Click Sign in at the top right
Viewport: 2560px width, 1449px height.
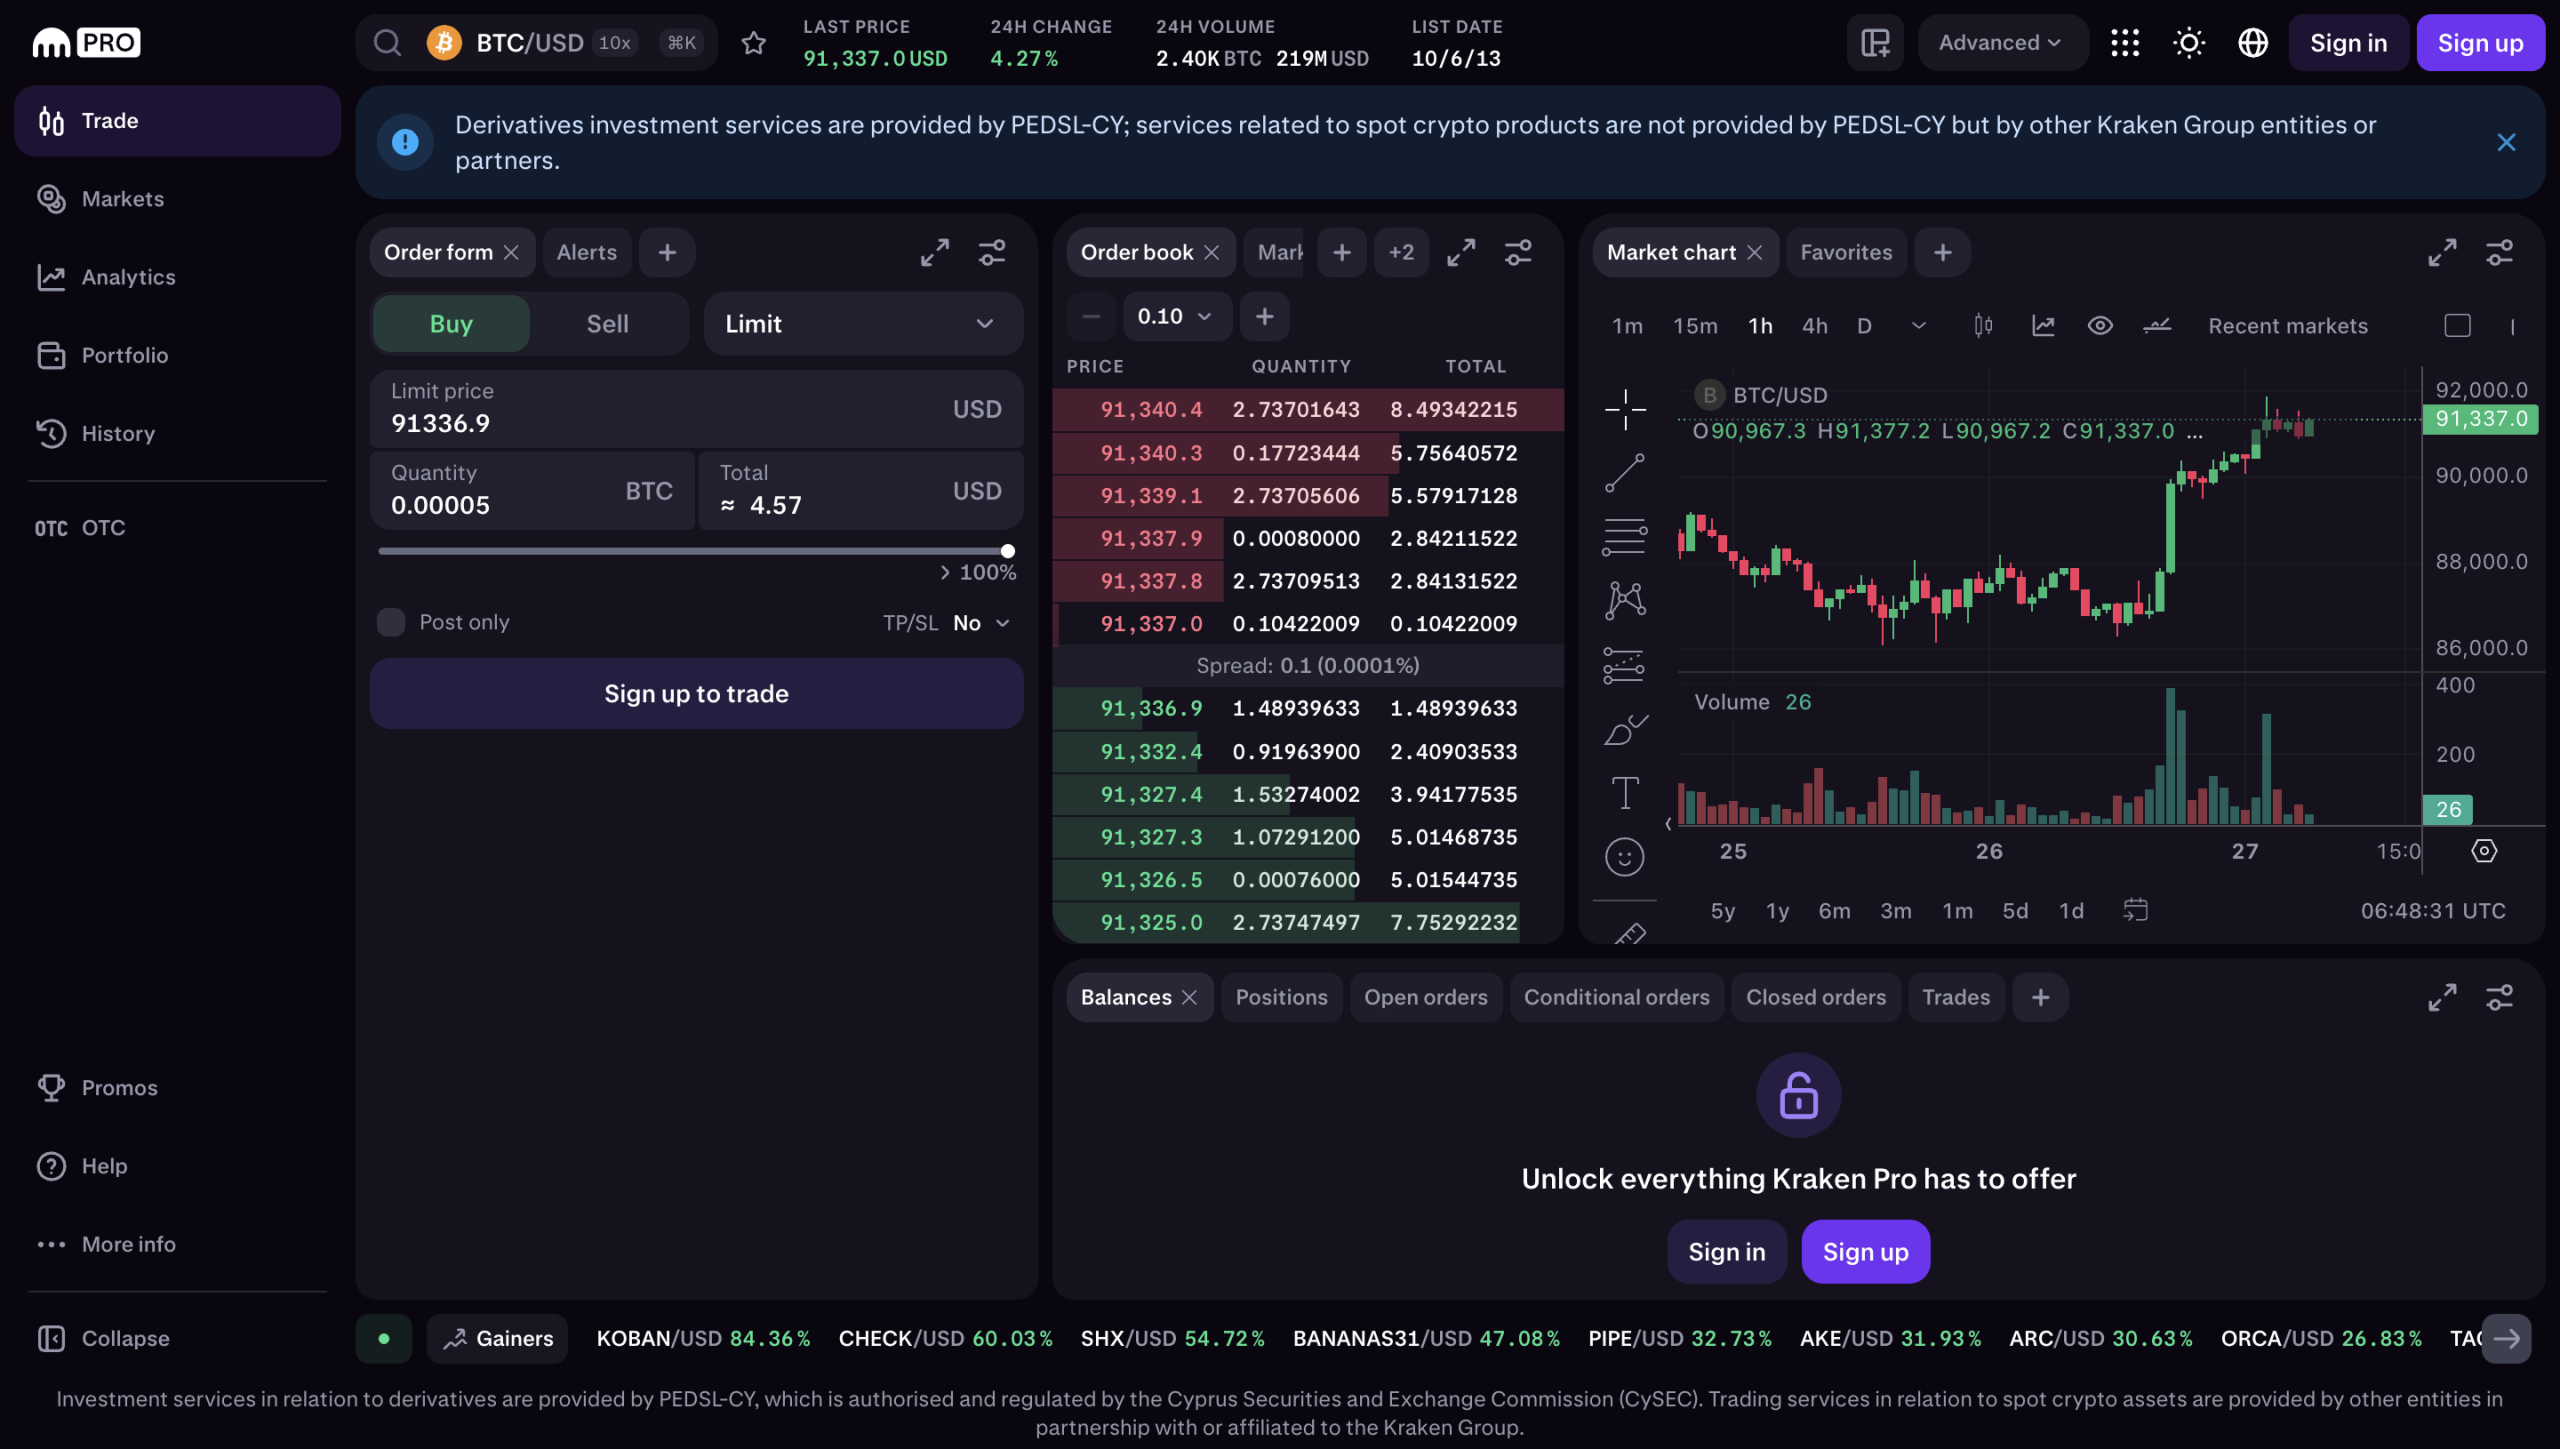tap(2348, 43)
